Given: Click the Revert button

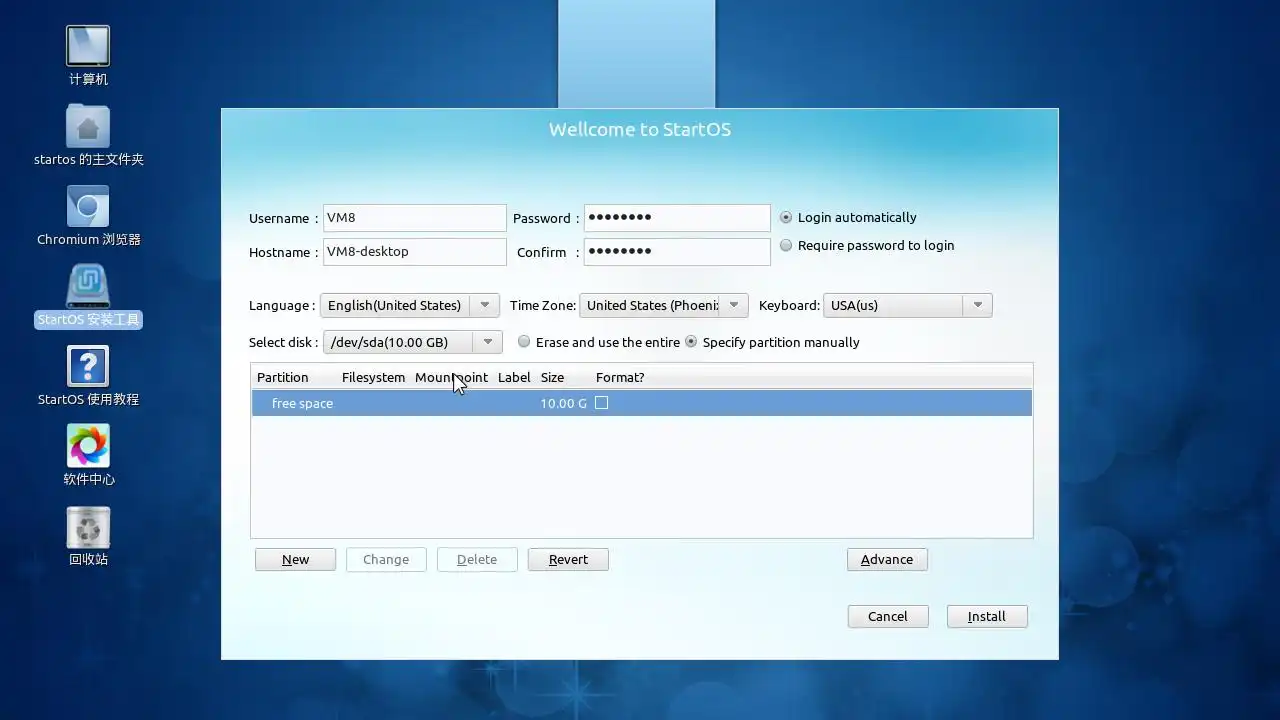Looking at the screenshot, I should click(568, 559).
